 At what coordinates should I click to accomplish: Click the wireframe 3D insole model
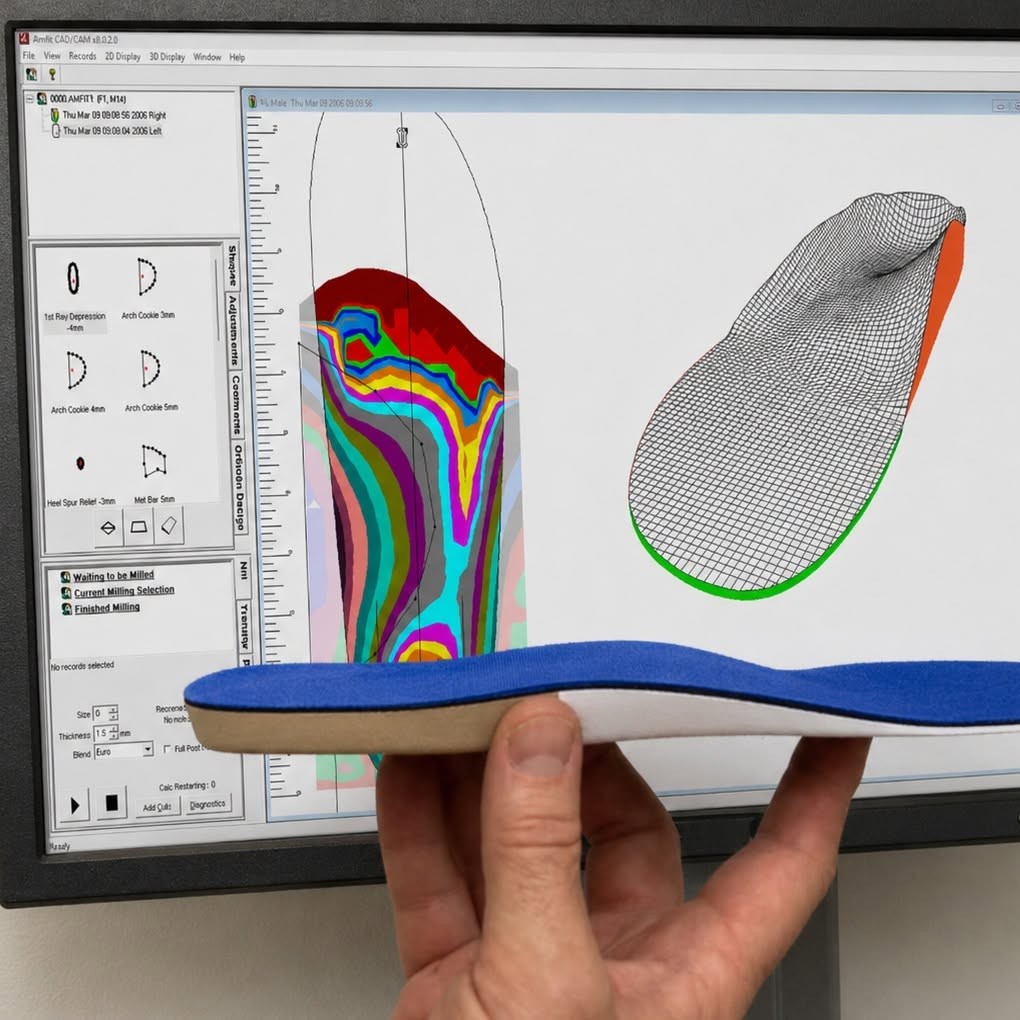click(x=798, y=395)
